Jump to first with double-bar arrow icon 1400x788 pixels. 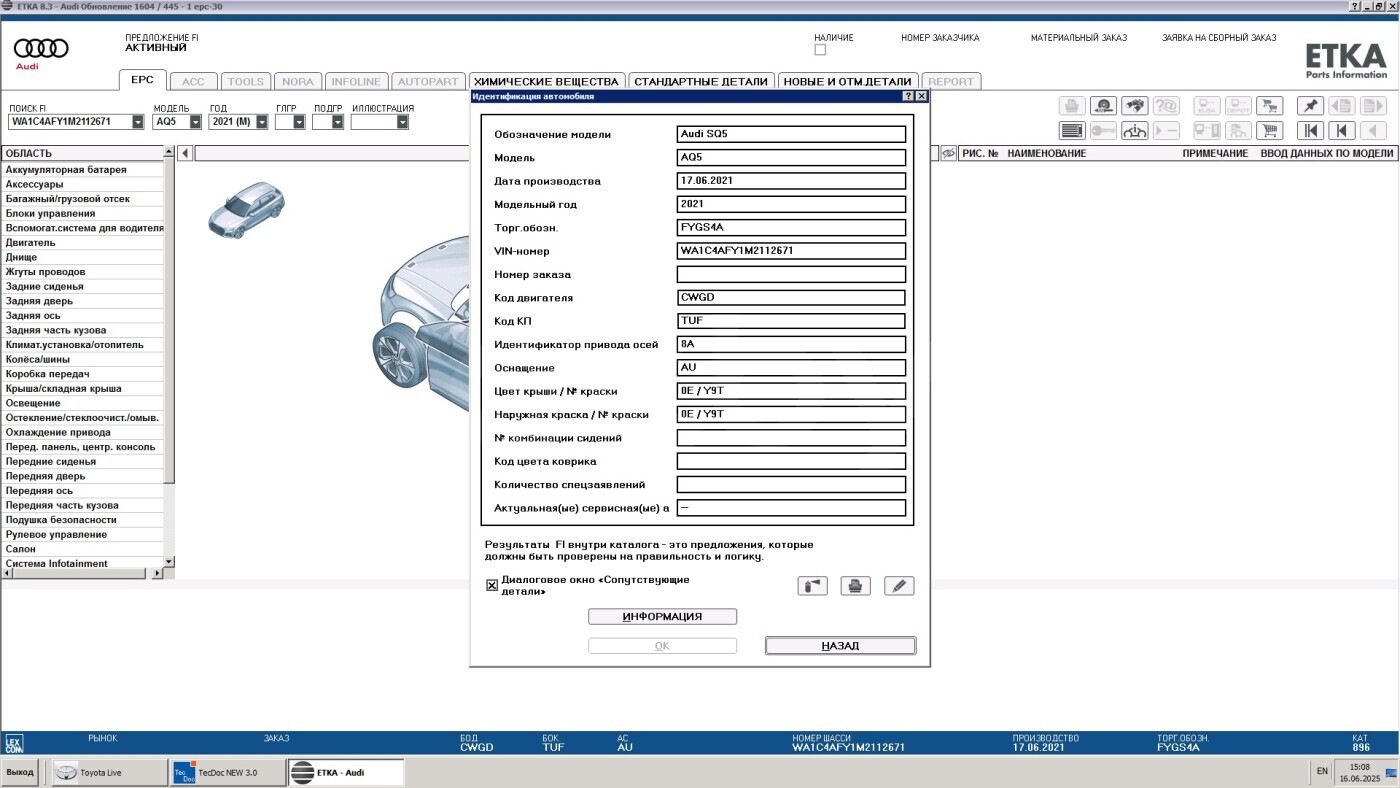(x=1310, y=130)
